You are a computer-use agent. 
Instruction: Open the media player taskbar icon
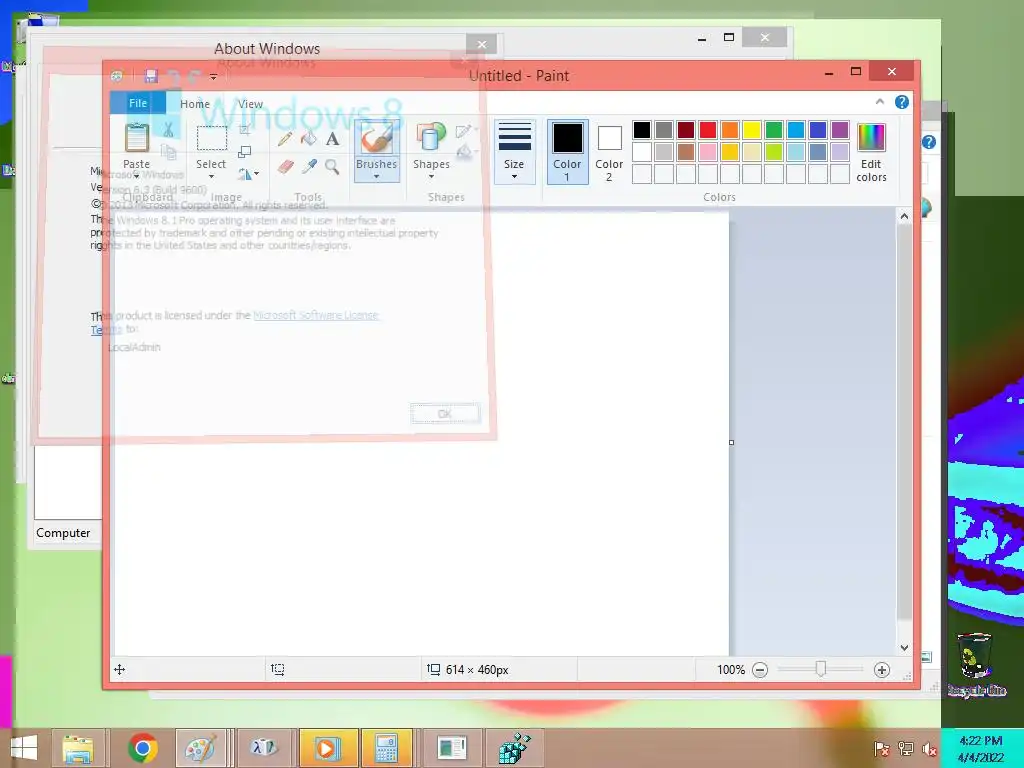point(327,748)
